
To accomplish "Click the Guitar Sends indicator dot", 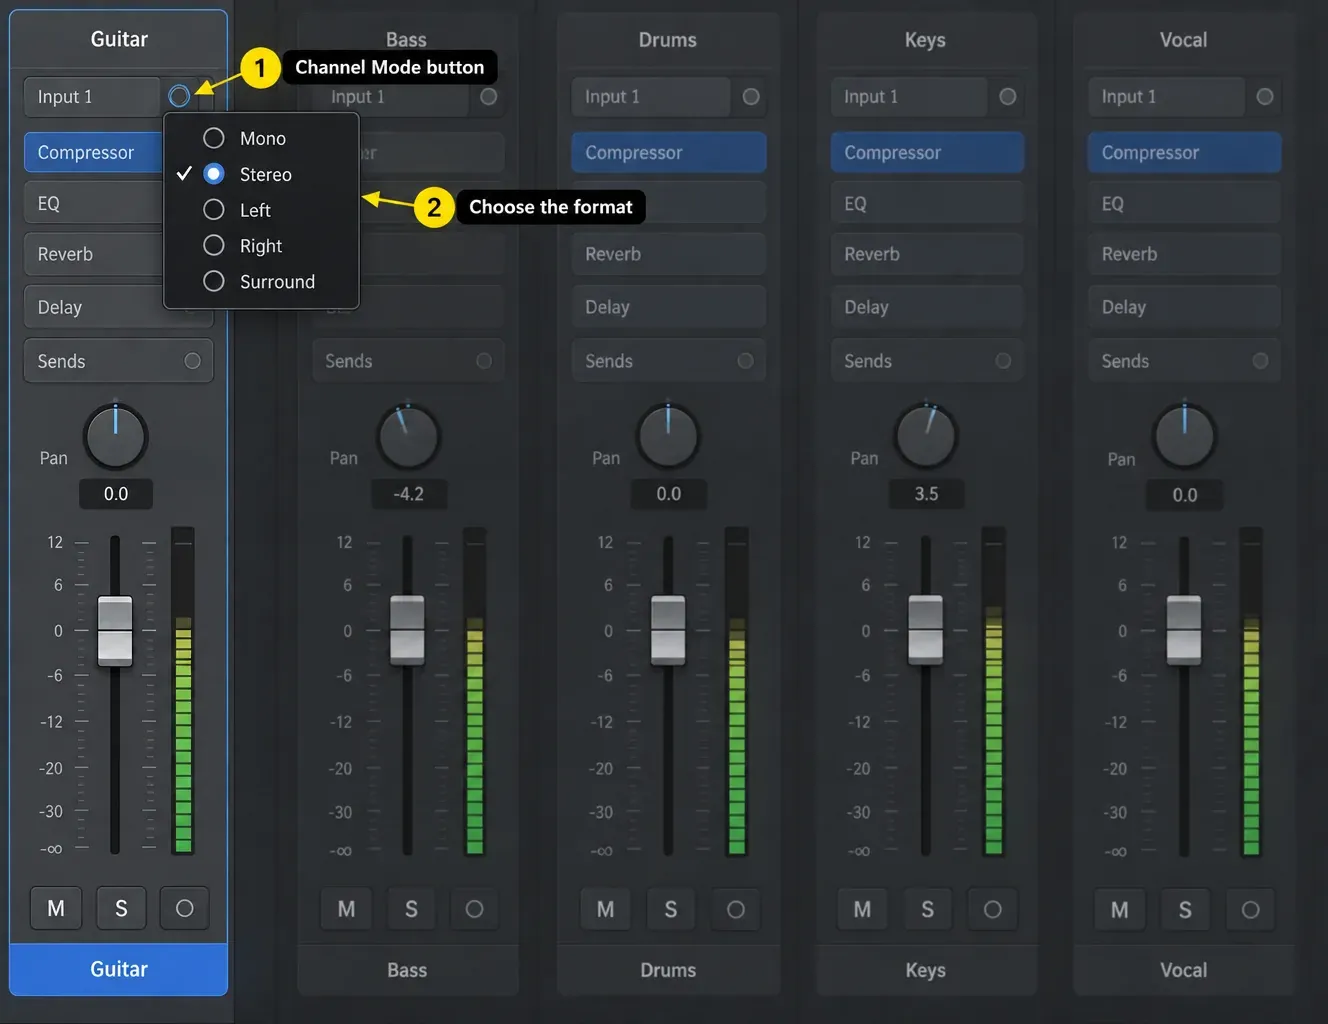I will click(x=193, y=361).
